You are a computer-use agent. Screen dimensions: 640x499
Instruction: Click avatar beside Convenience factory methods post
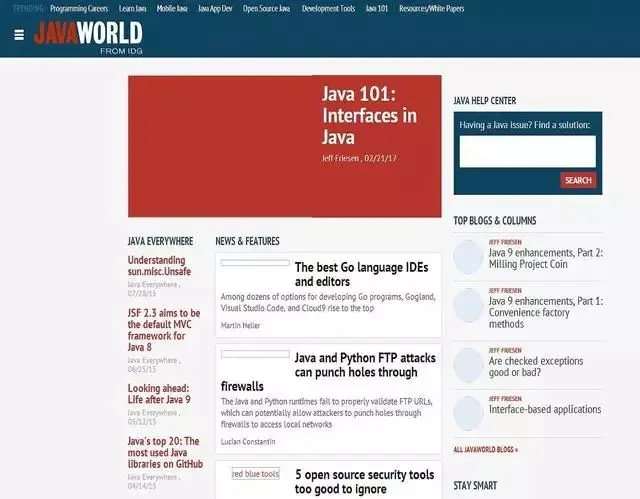click(x=468, y=305)
